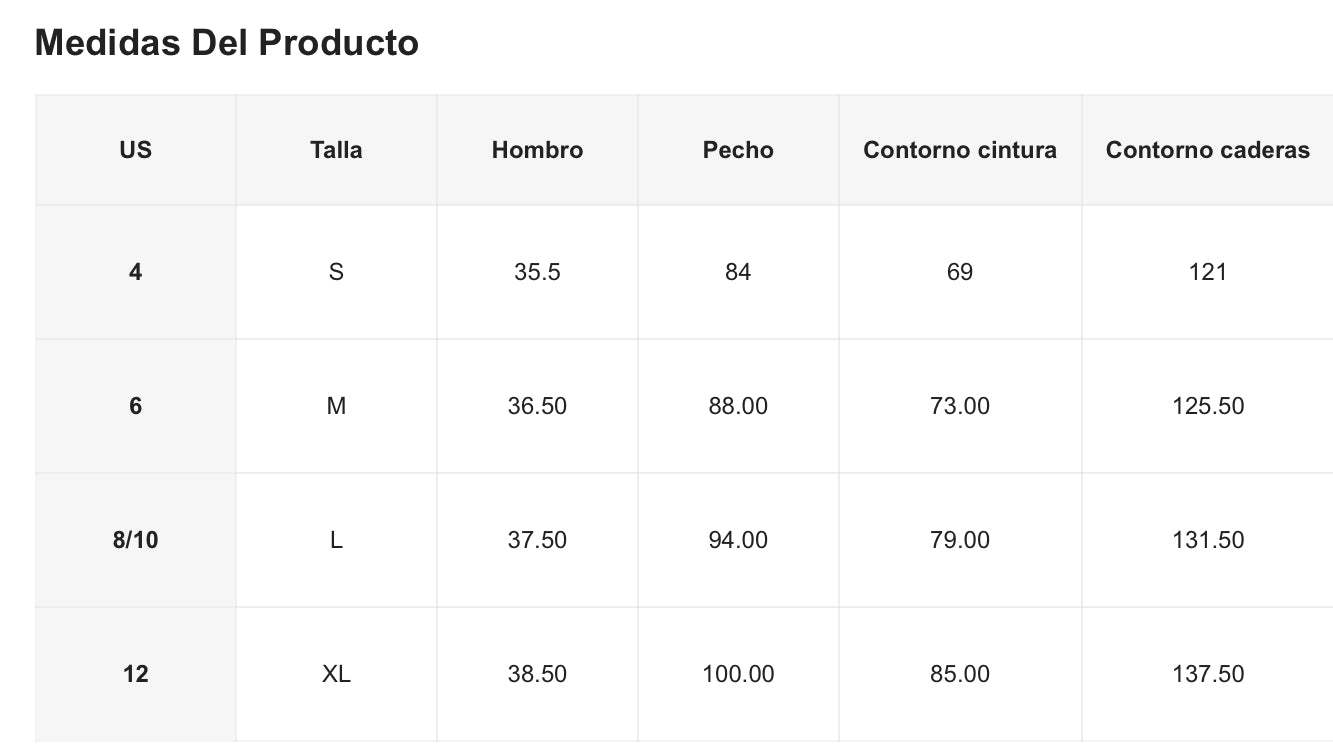1333x748 pixels.
Task: Select the Pecho column header
Action: 738,150
